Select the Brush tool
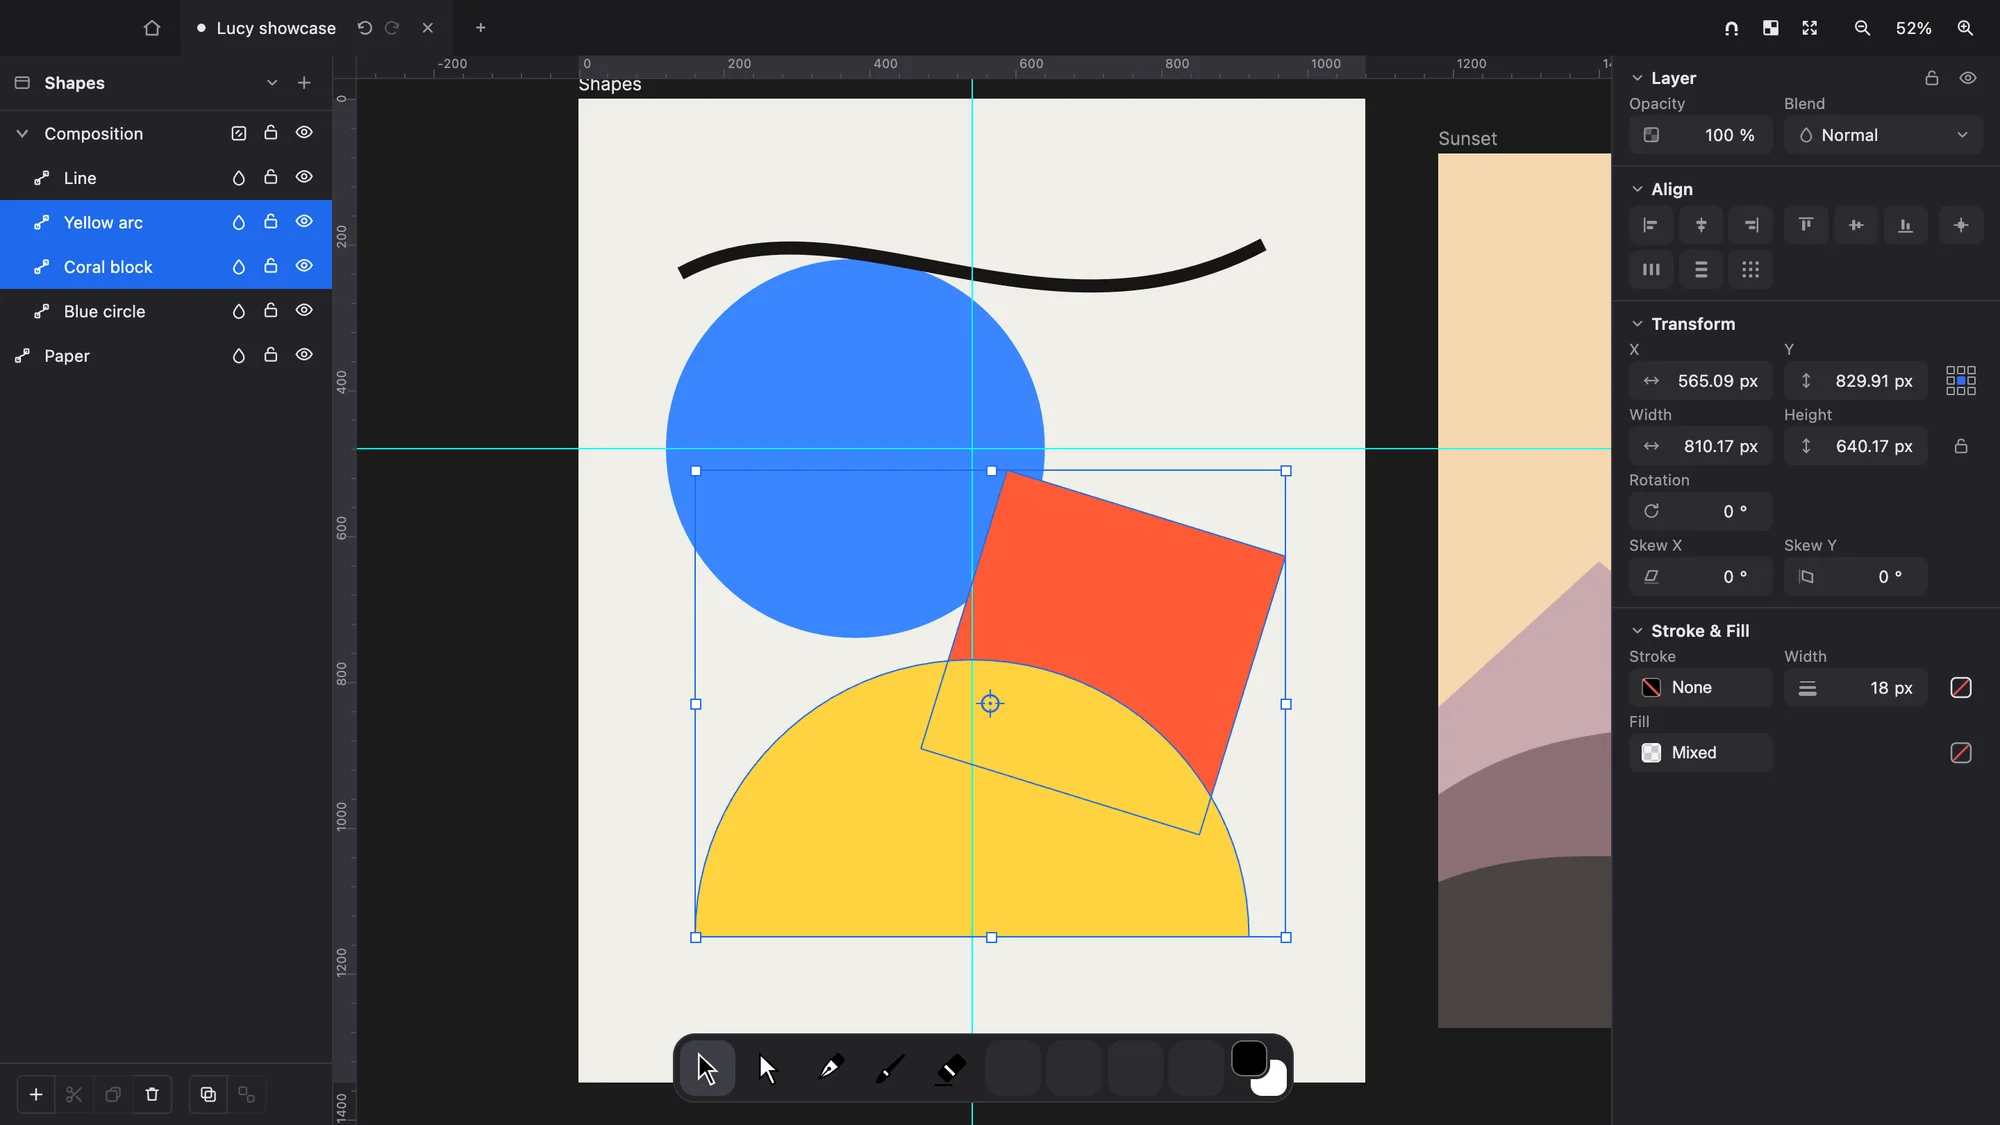Screen dimensions: 2000x1125 point(890,1069)
